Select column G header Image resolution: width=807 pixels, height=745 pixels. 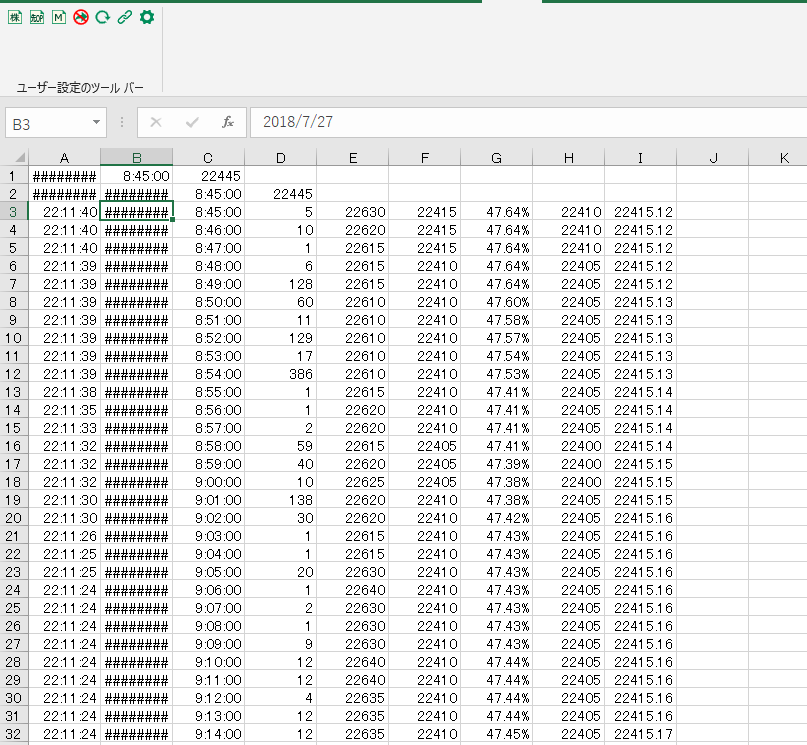click(x=497, y=158)
